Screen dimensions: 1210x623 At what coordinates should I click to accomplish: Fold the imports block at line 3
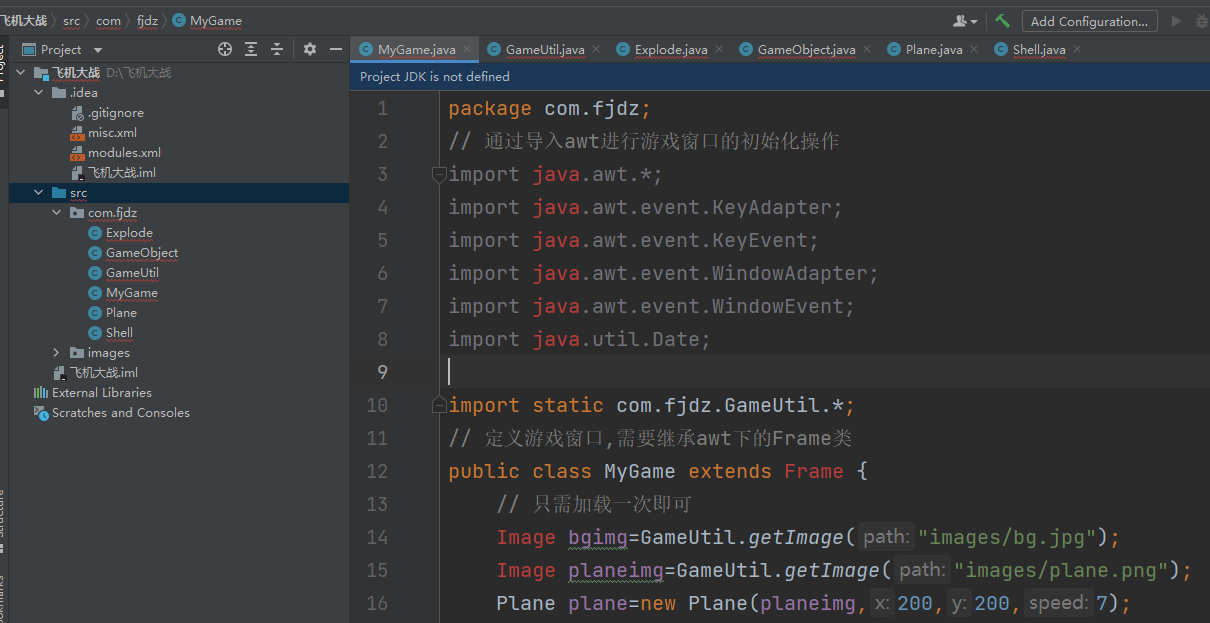click(x=438, y=175)
